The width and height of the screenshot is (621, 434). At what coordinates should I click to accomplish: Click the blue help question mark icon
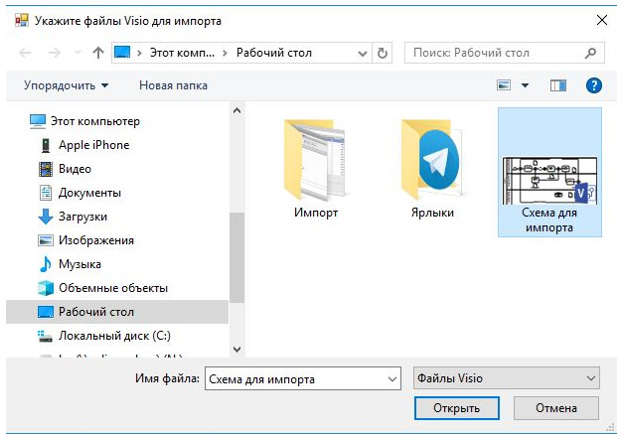click(593, 86)
